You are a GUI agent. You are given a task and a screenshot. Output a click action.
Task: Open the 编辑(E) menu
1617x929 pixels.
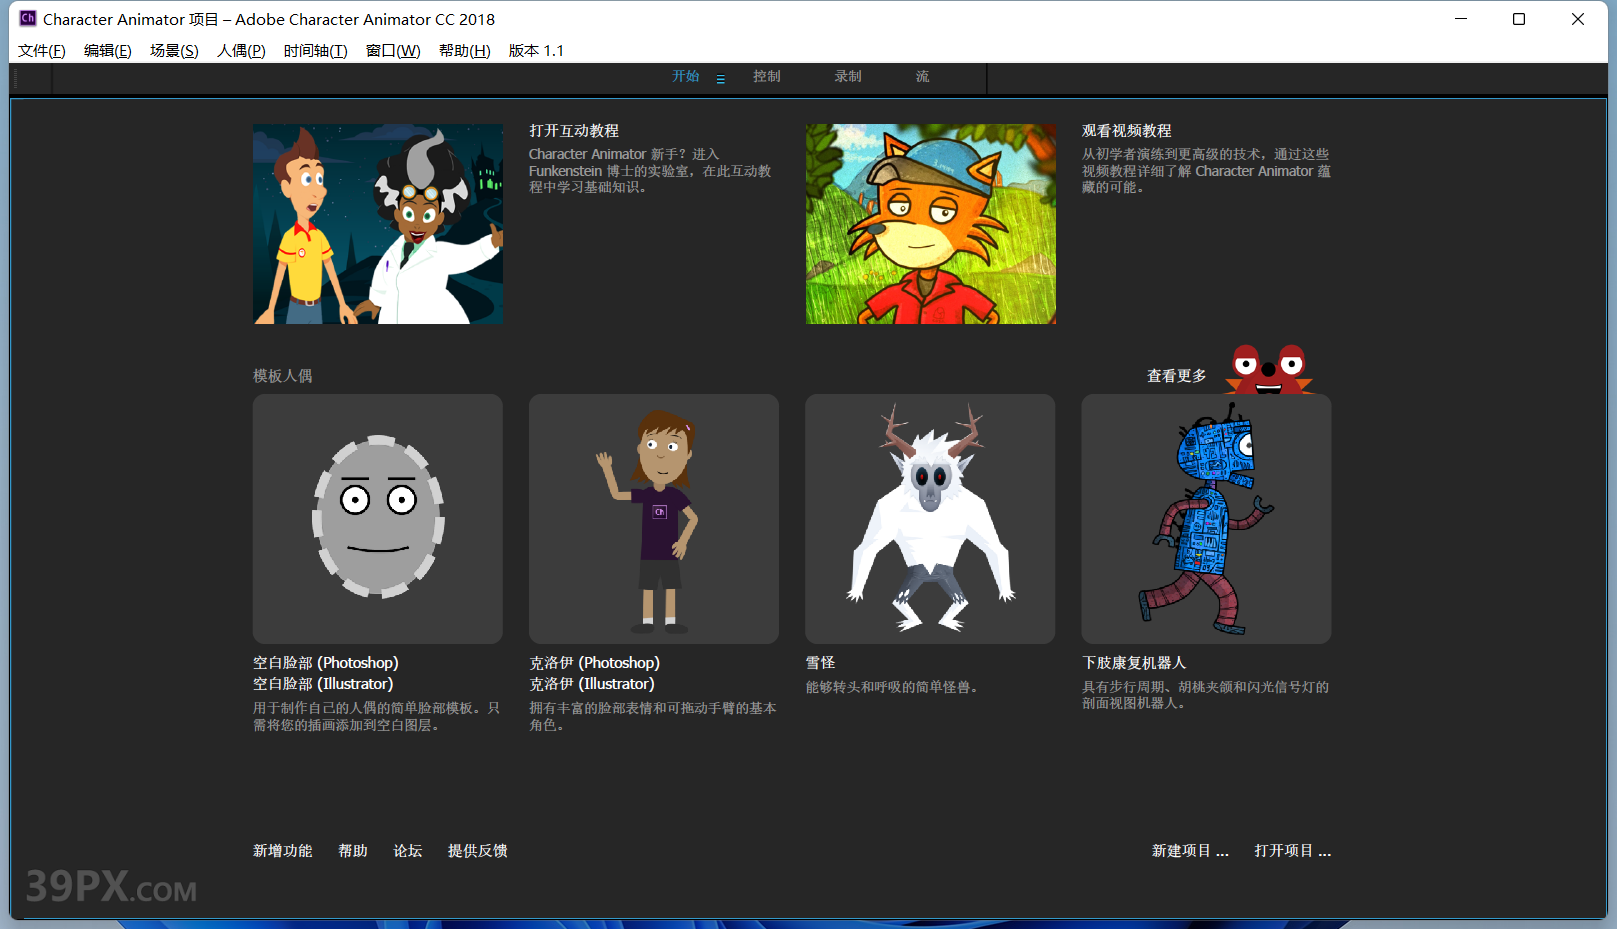pos(108,51)
